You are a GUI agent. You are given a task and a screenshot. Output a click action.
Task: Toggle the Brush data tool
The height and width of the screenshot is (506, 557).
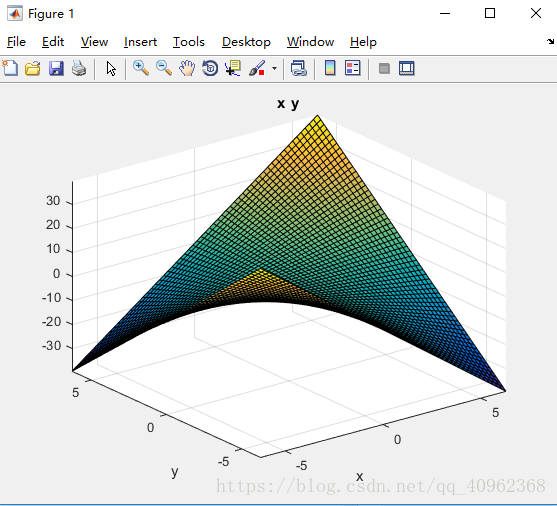pyautogui.click(x=257, y=68)
